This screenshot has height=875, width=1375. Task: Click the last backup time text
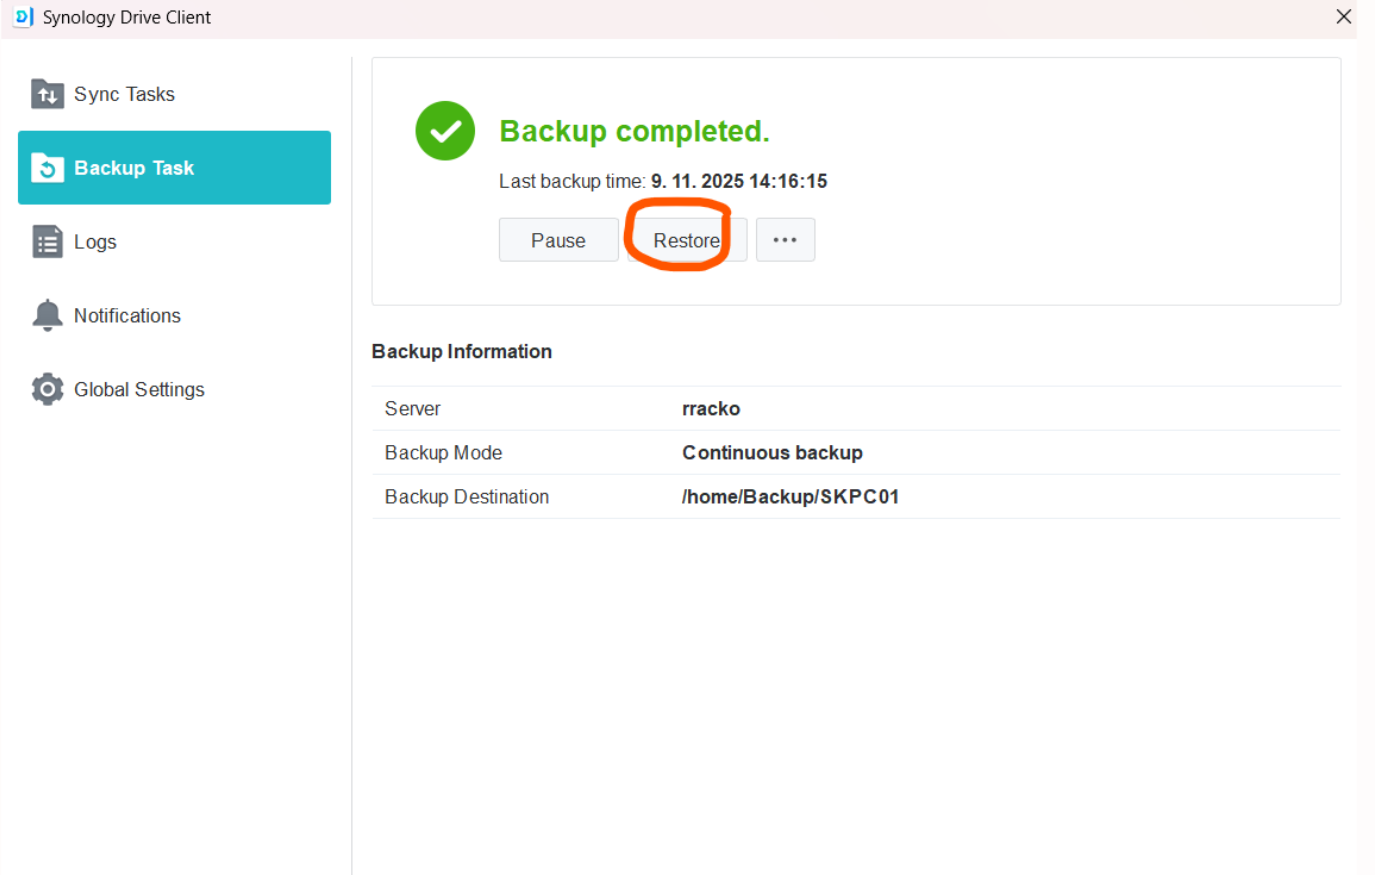pyautogui.click(x=663, y=181)
